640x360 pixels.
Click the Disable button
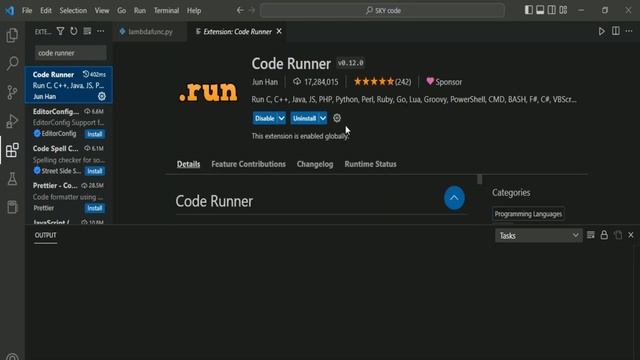pos(264,118)
